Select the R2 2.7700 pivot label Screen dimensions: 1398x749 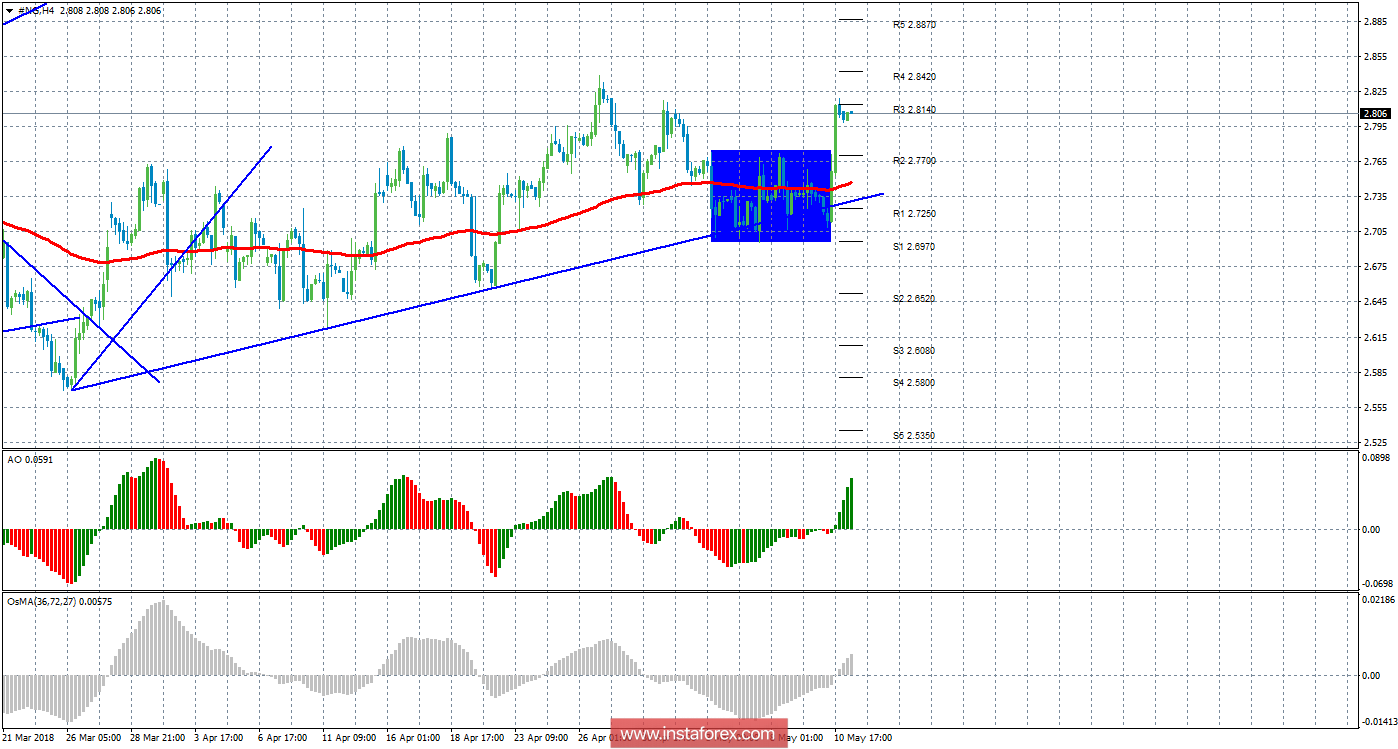coord(914,160)
